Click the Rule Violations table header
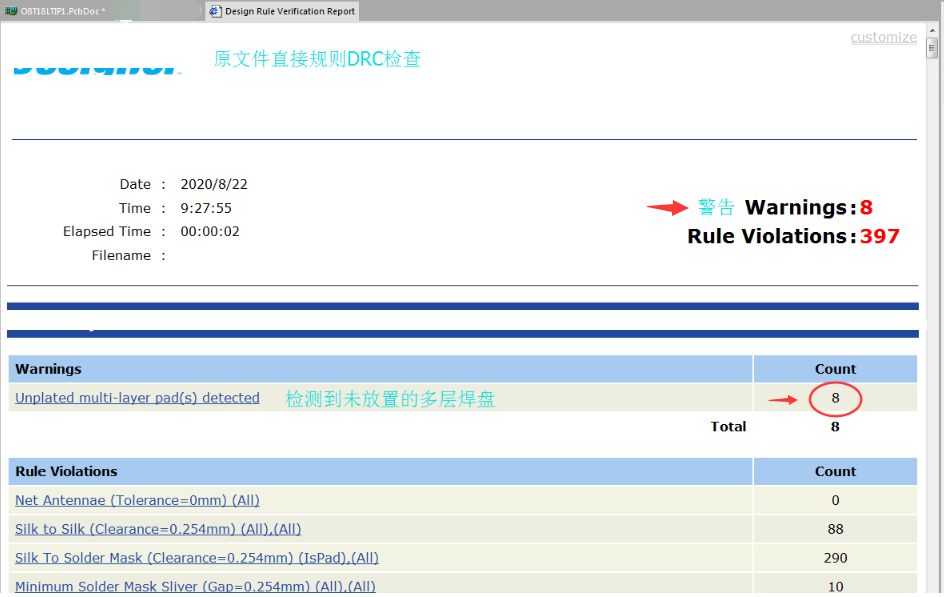This screenshot has height=597, width=944. click(x=66, y=471)
